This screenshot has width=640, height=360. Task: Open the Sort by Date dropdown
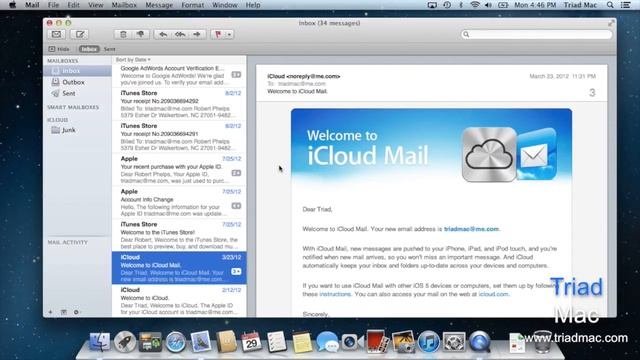pyautogui.click(x=133, y=60)
